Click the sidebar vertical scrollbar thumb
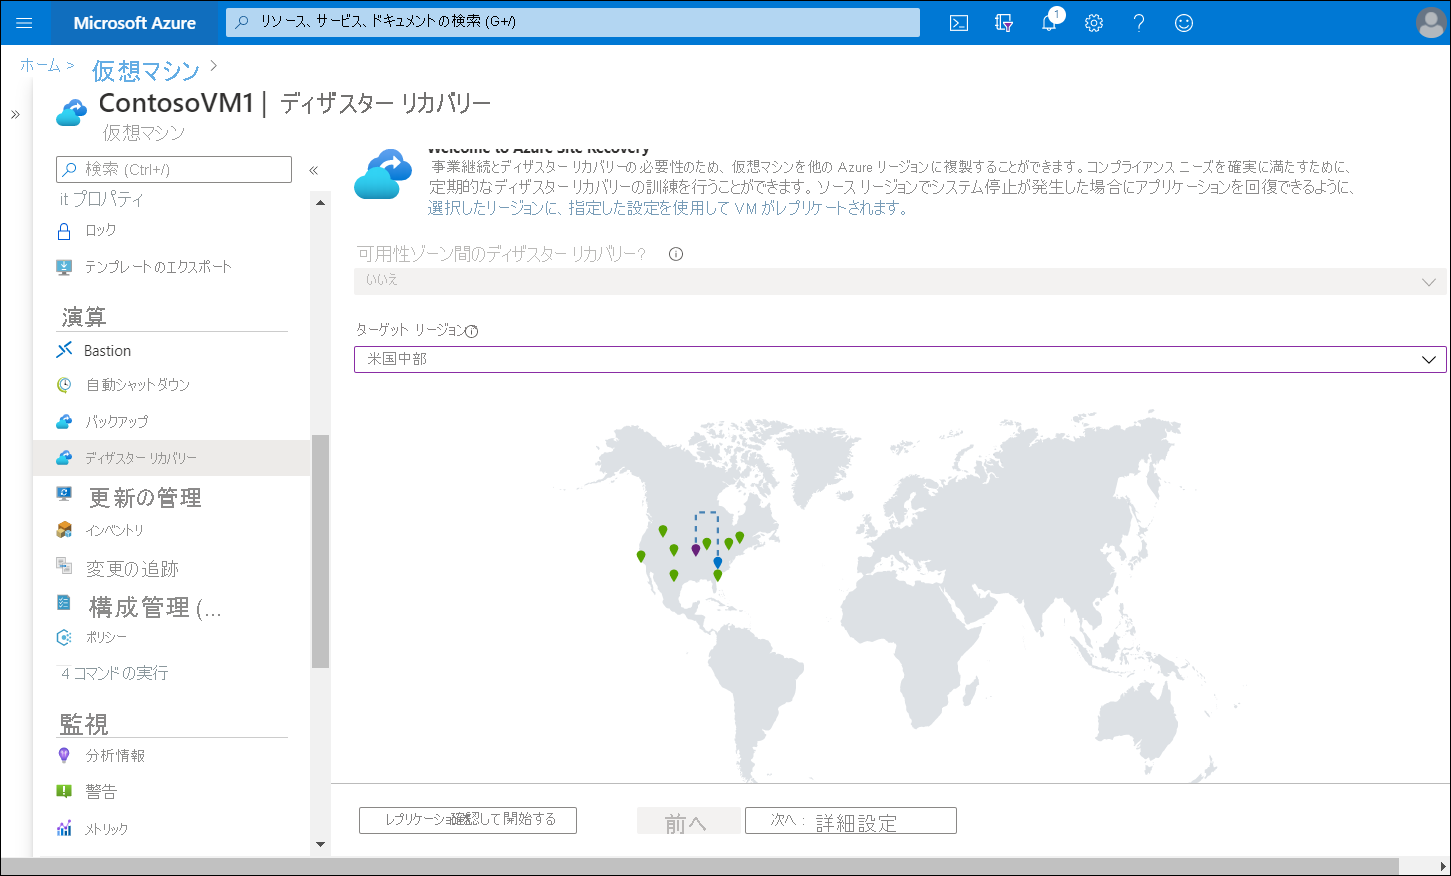The image size is (1451, 876). click(x=320, y=551)
